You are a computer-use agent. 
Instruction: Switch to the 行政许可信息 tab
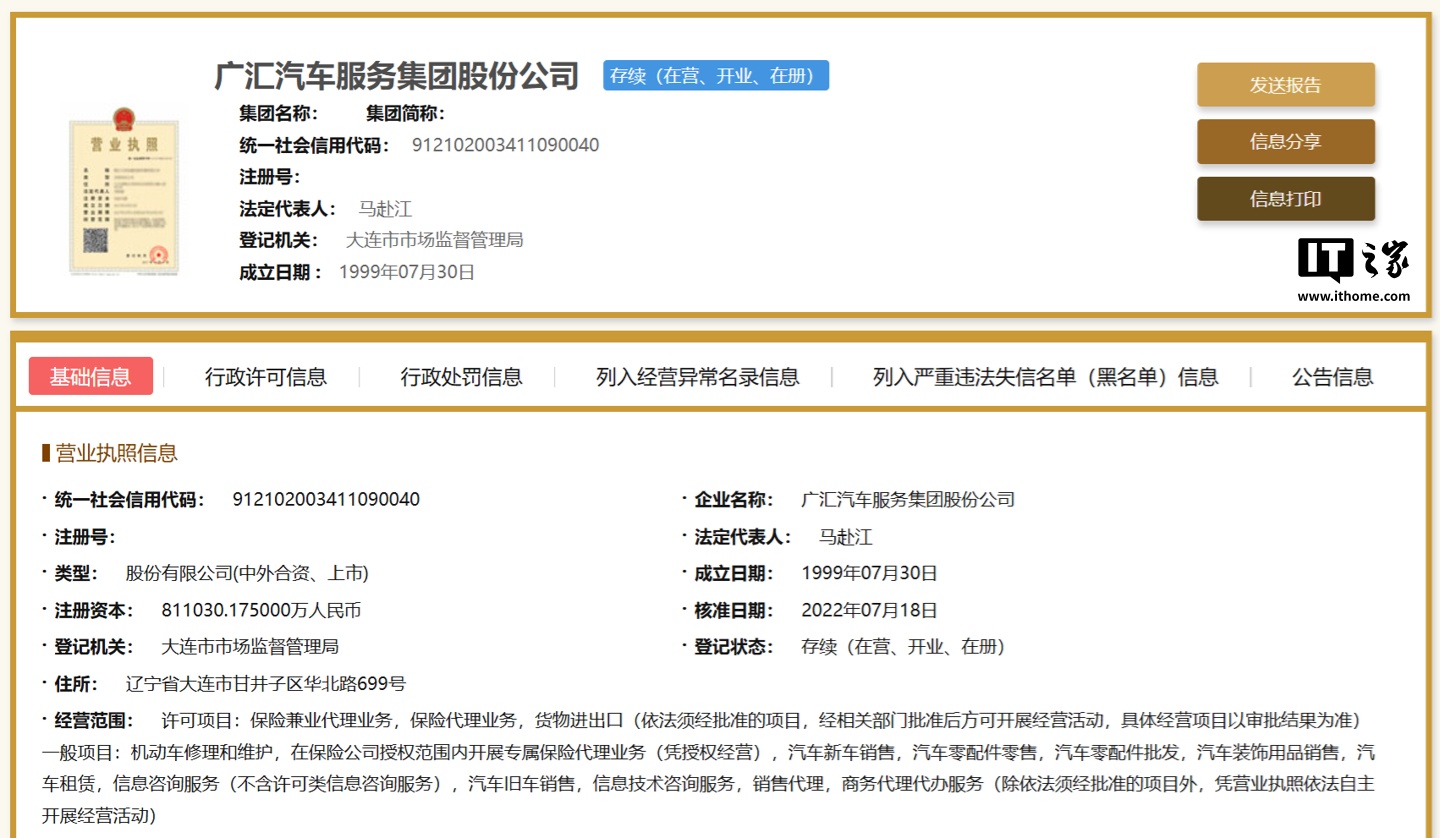coord(266,377)
